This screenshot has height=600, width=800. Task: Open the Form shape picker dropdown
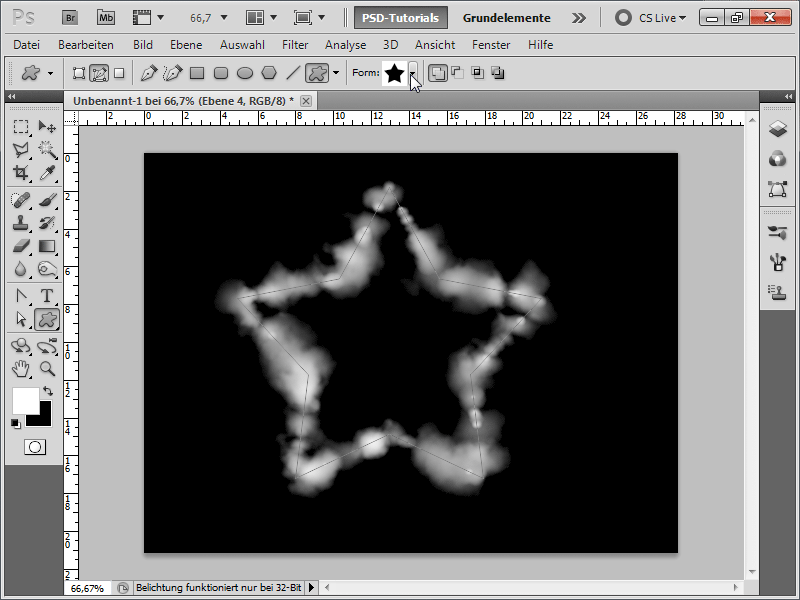pyautogui.click(x=413, y=73)
